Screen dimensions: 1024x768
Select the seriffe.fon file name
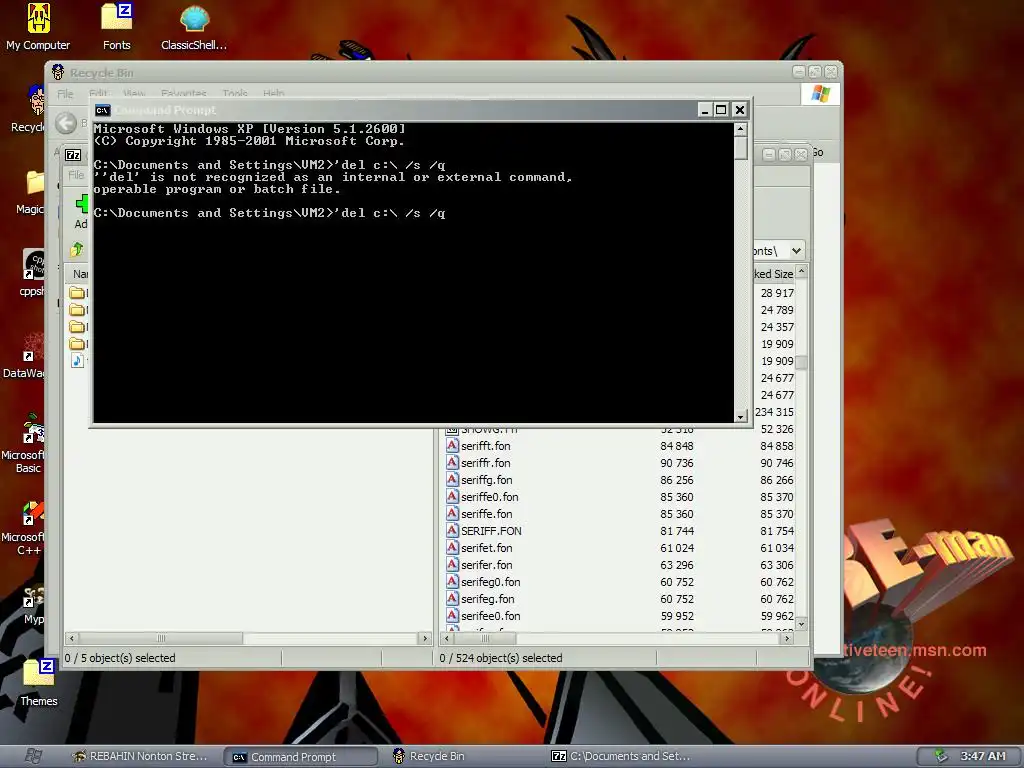487,513
